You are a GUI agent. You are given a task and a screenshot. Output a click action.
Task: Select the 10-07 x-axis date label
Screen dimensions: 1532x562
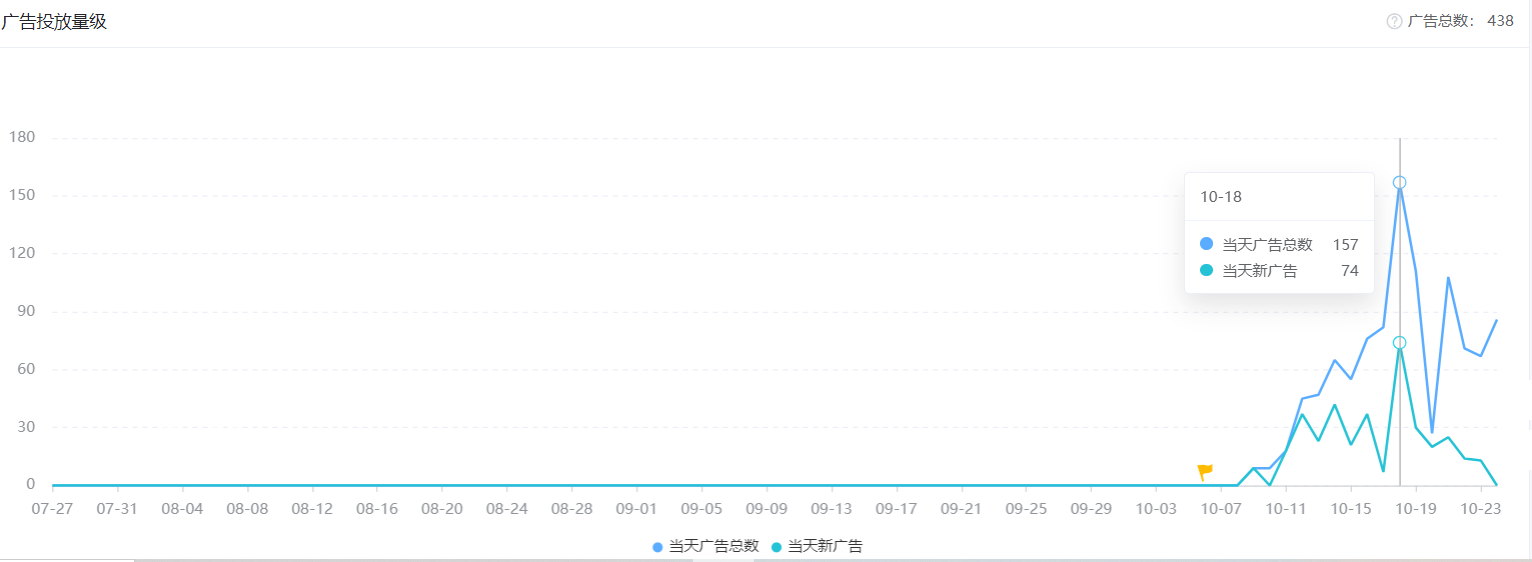click(x=1220, y=508)
